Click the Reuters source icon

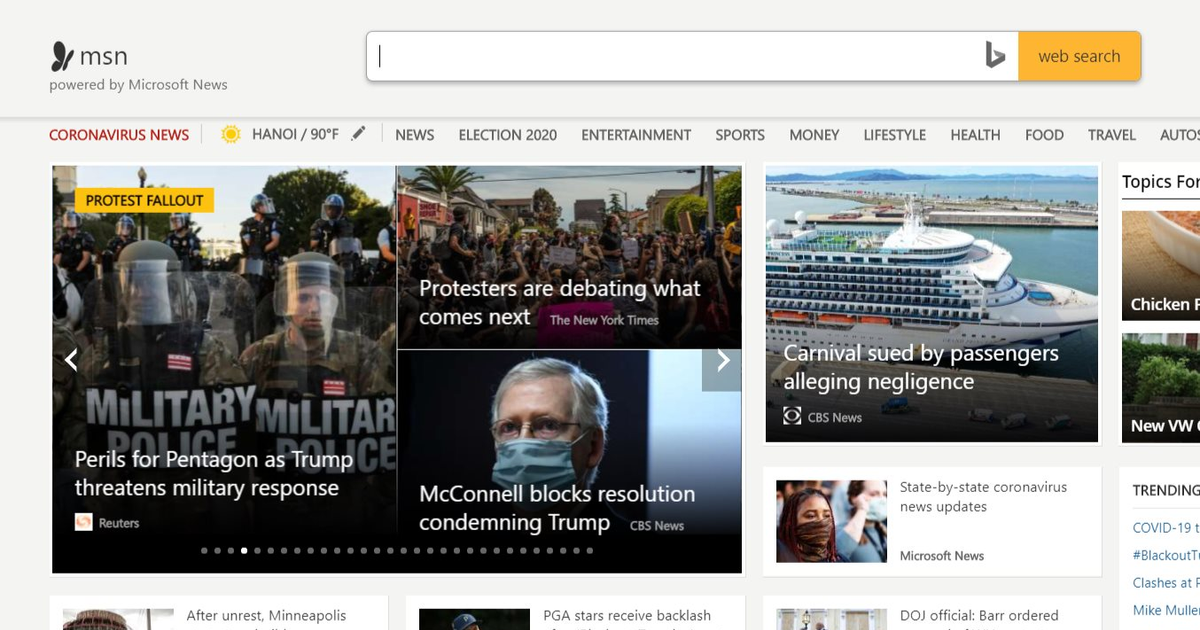click(84, 522)
